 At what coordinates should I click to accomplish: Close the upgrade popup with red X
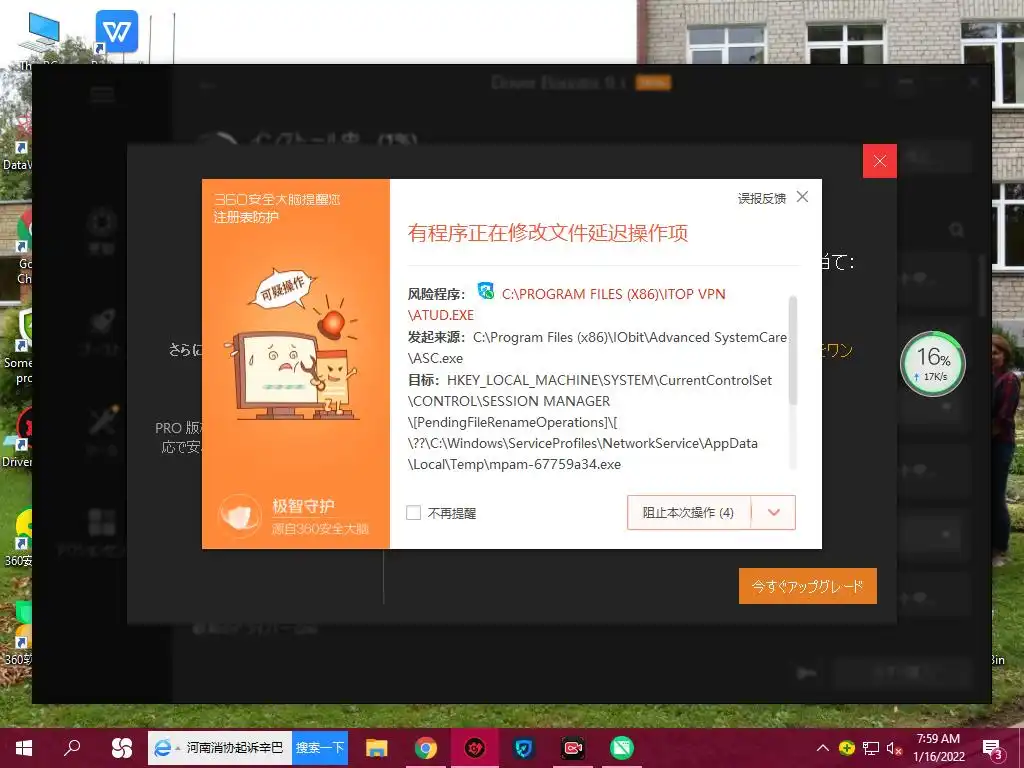[880, 161]
